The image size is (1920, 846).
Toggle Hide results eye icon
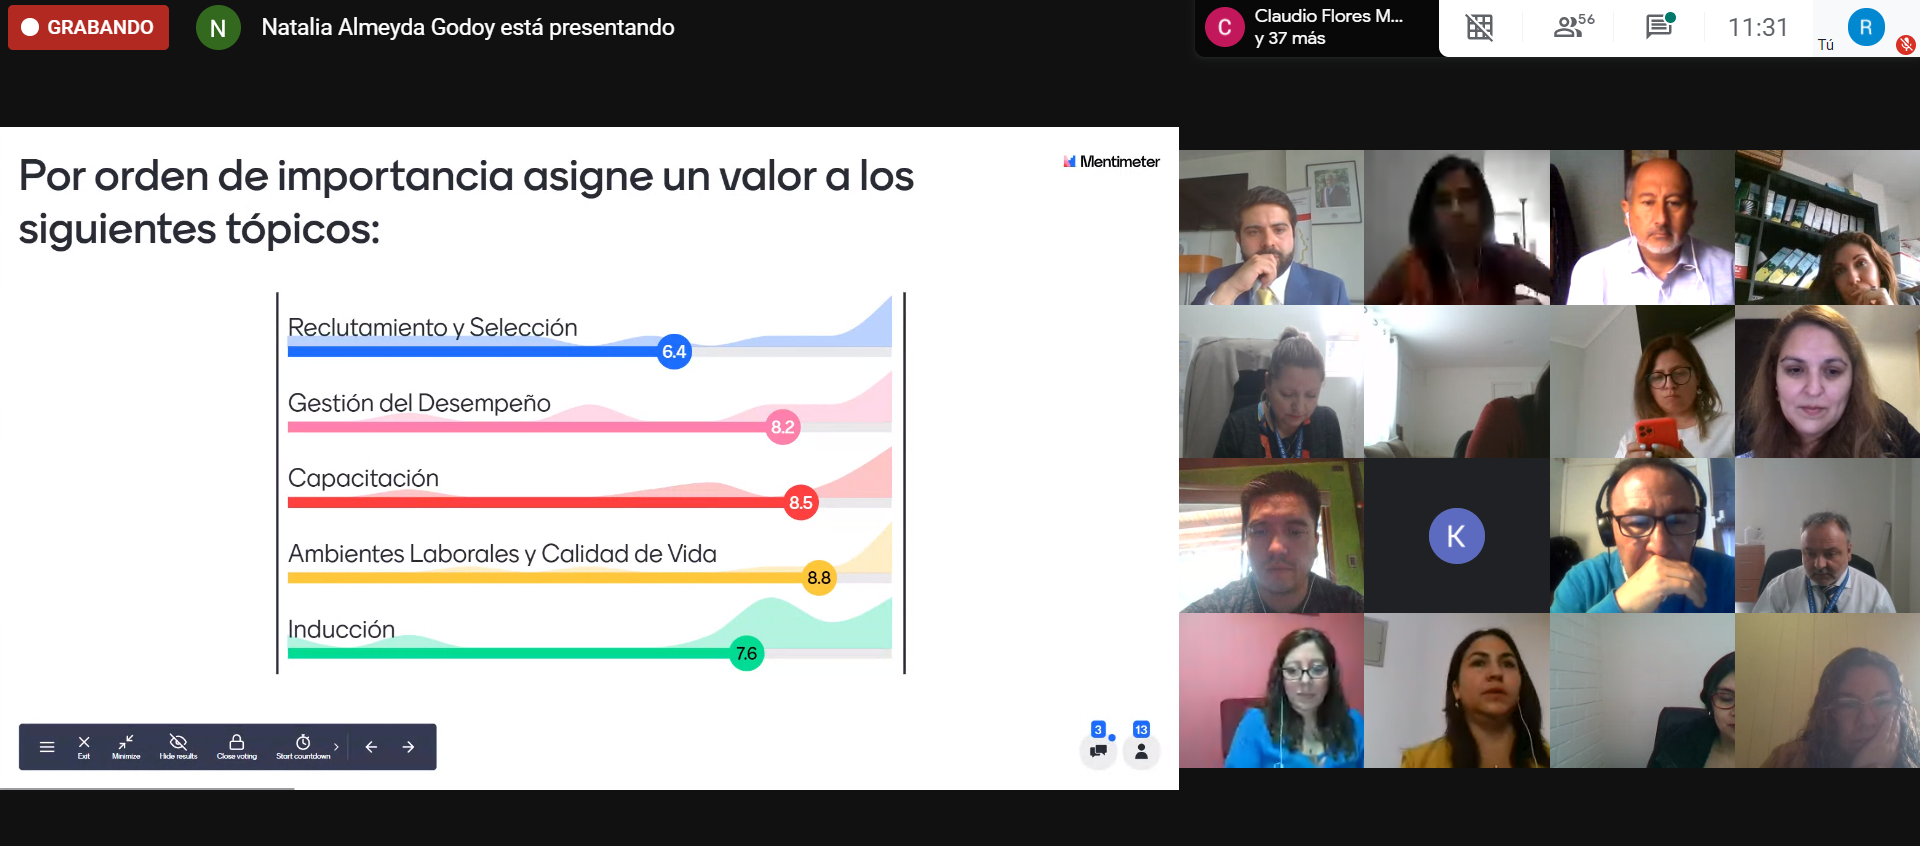point(178,746)
